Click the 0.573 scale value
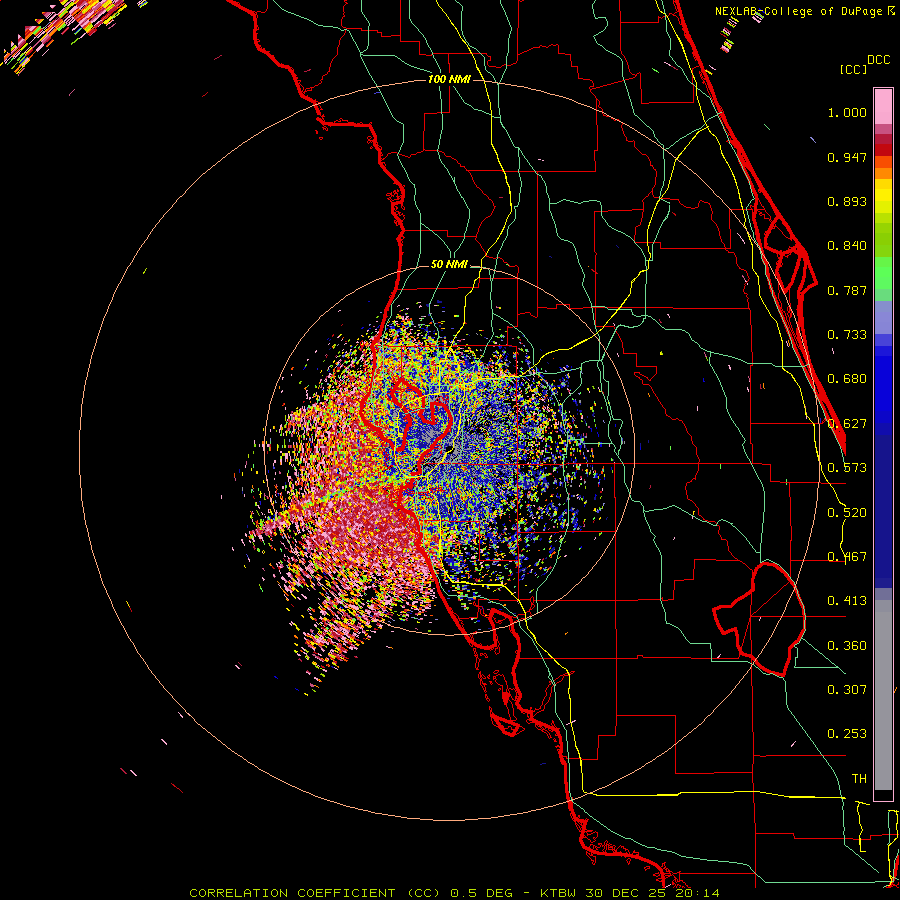Screen dimensions: 900x900 tap(847, 468)
